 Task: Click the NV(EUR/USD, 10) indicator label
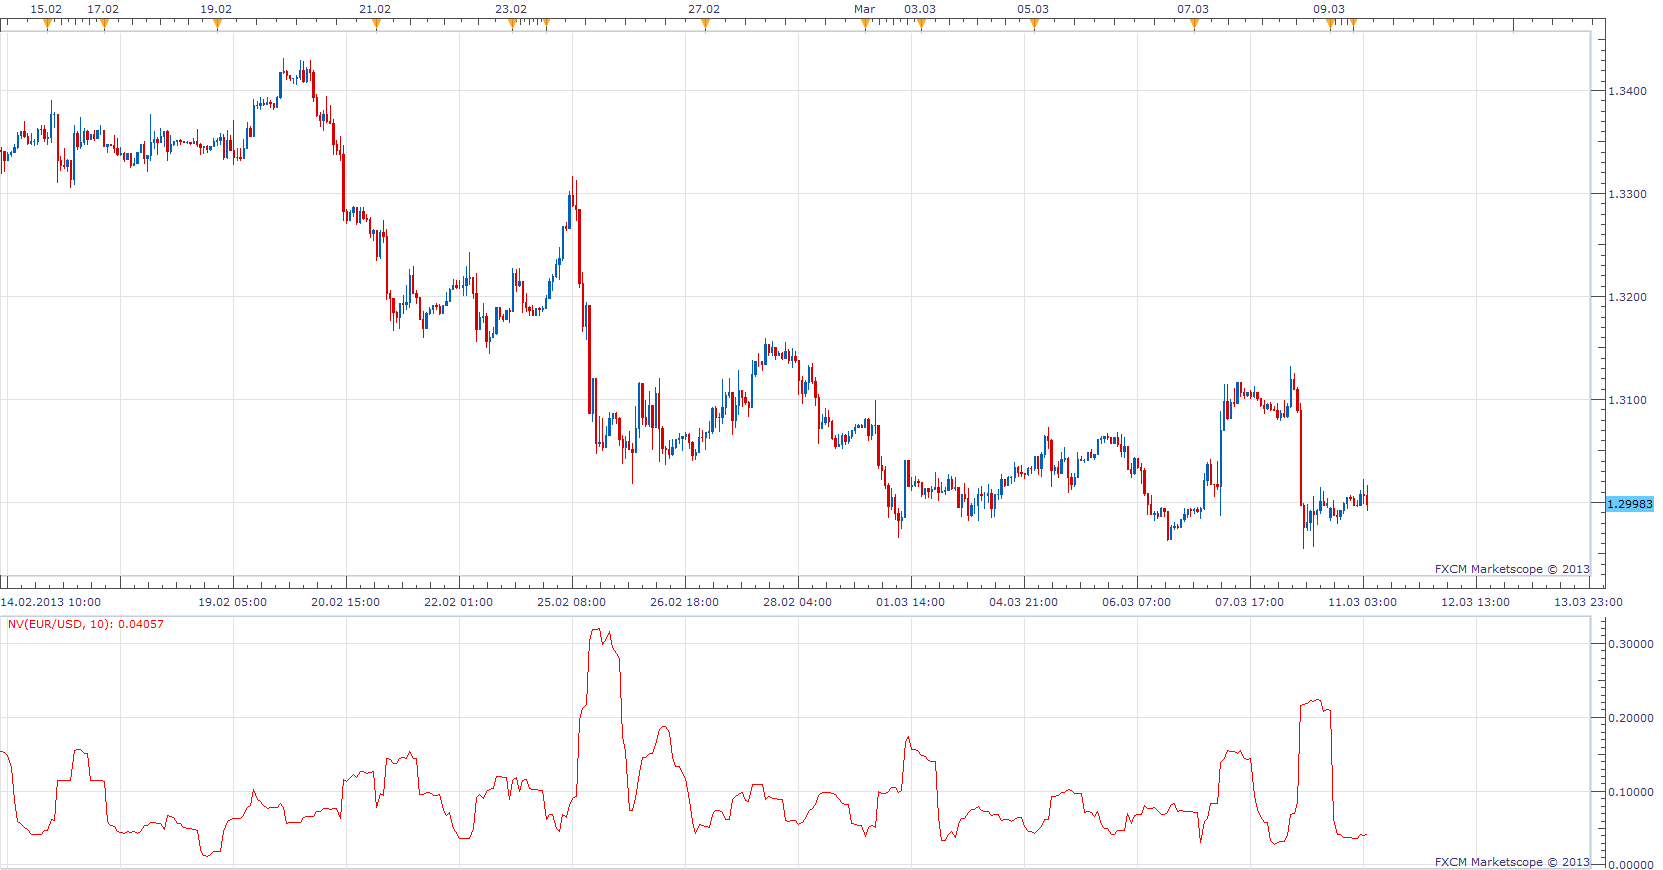click(86, 624)
